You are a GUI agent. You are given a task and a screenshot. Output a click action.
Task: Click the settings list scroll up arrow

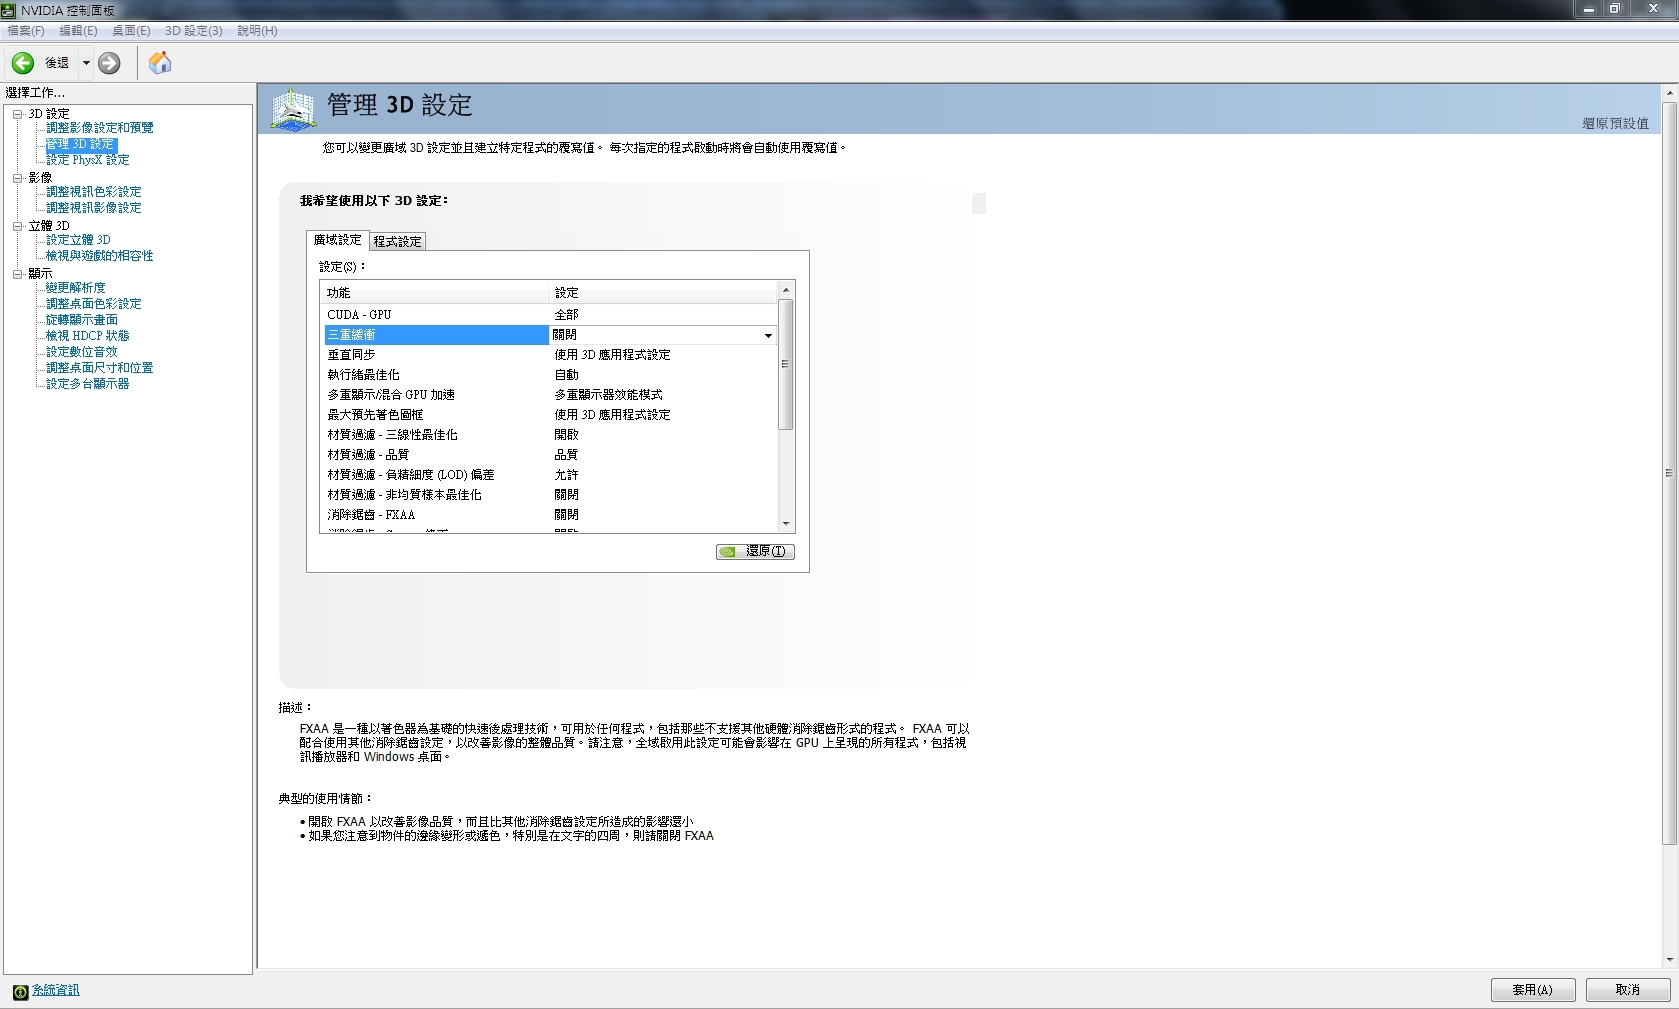786,290
